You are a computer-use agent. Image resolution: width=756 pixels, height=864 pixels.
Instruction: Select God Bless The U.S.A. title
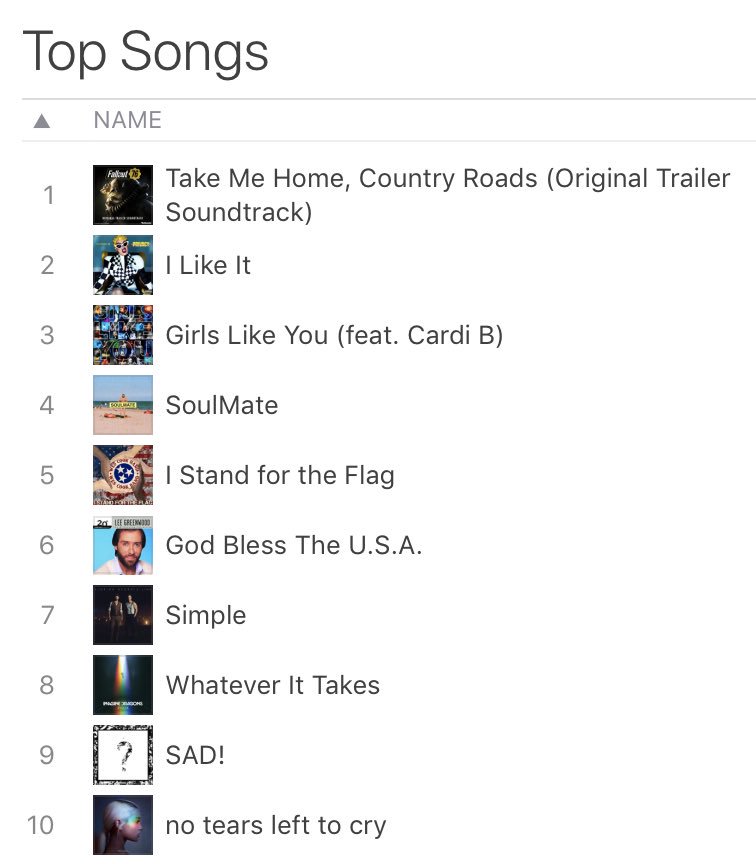(294, 546)
